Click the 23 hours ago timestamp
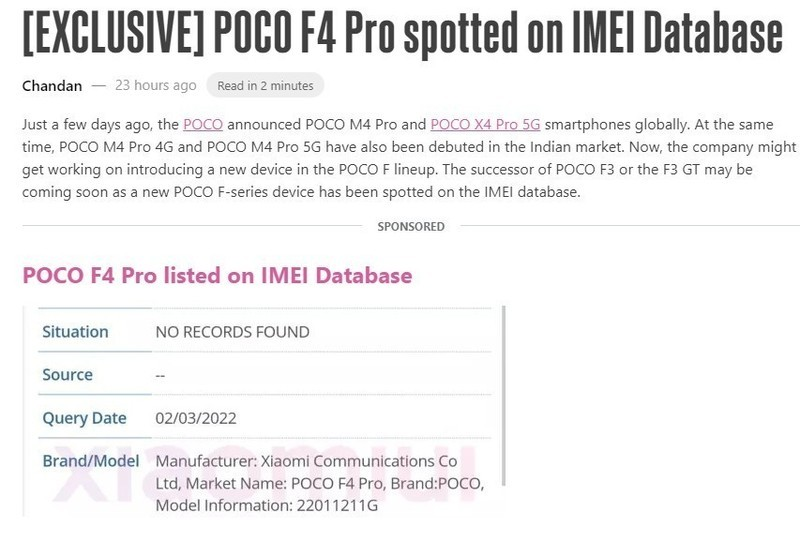 156,85
